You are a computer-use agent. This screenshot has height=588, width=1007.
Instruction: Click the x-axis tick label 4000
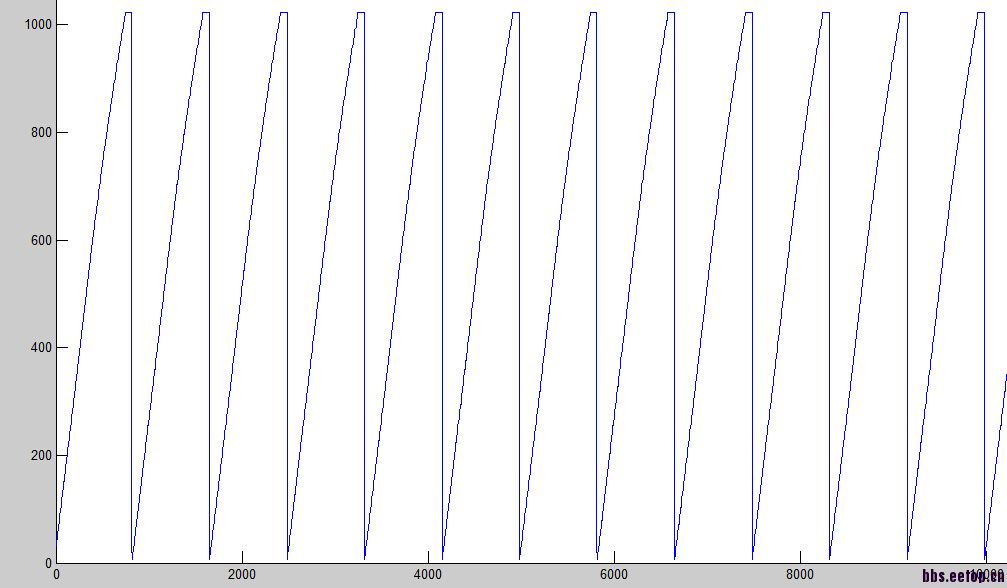[x=428, y=575]
